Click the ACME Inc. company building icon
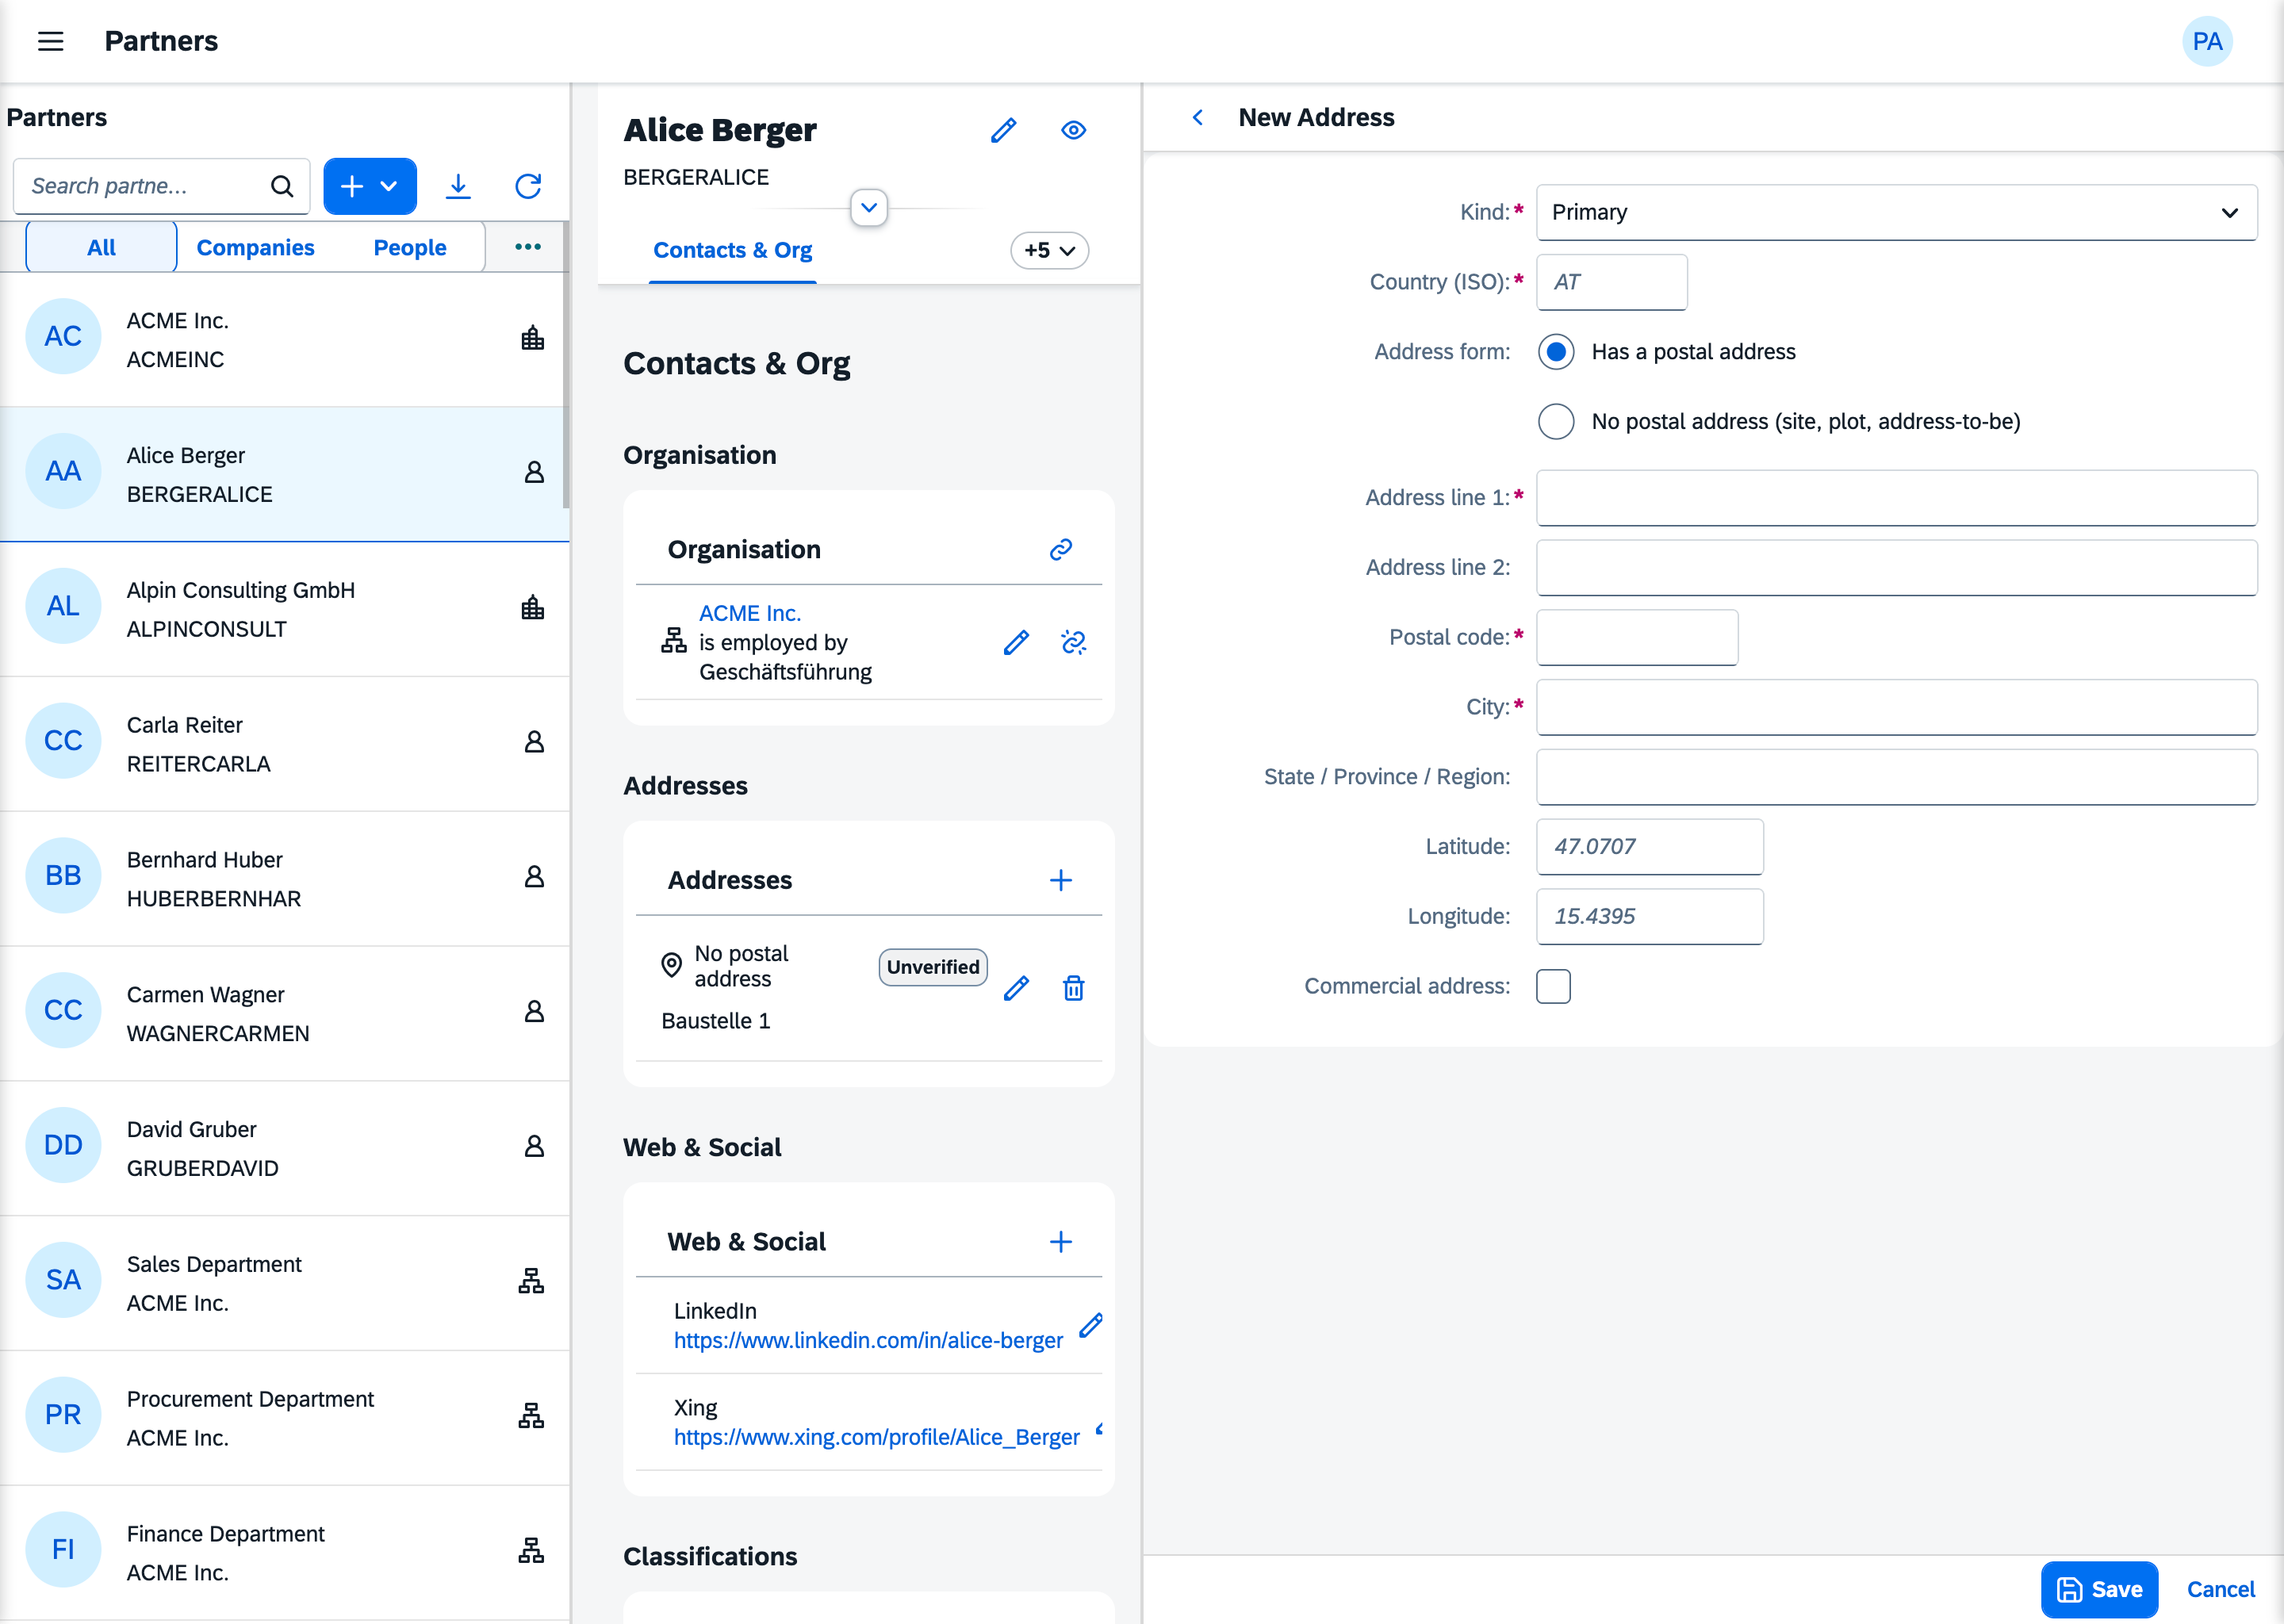 coord(533,337)
